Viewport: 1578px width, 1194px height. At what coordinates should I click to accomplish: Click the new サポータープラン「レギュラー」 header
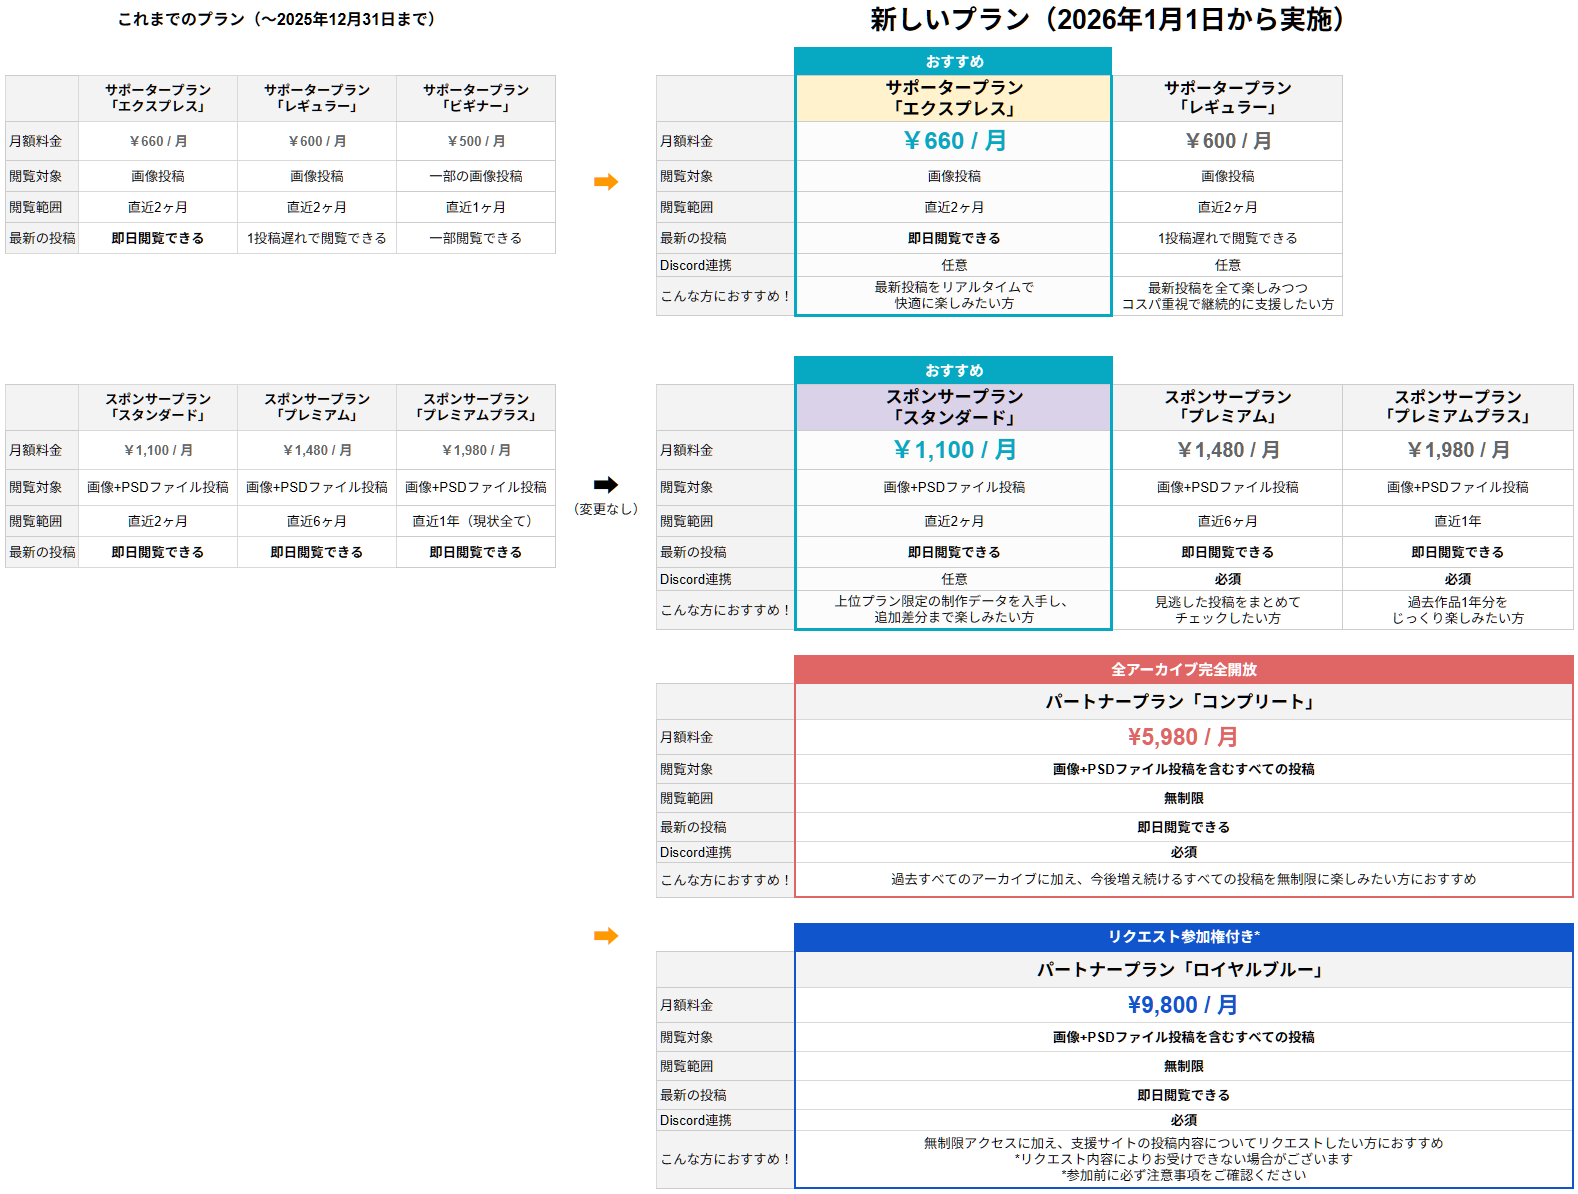point(1227,98)
